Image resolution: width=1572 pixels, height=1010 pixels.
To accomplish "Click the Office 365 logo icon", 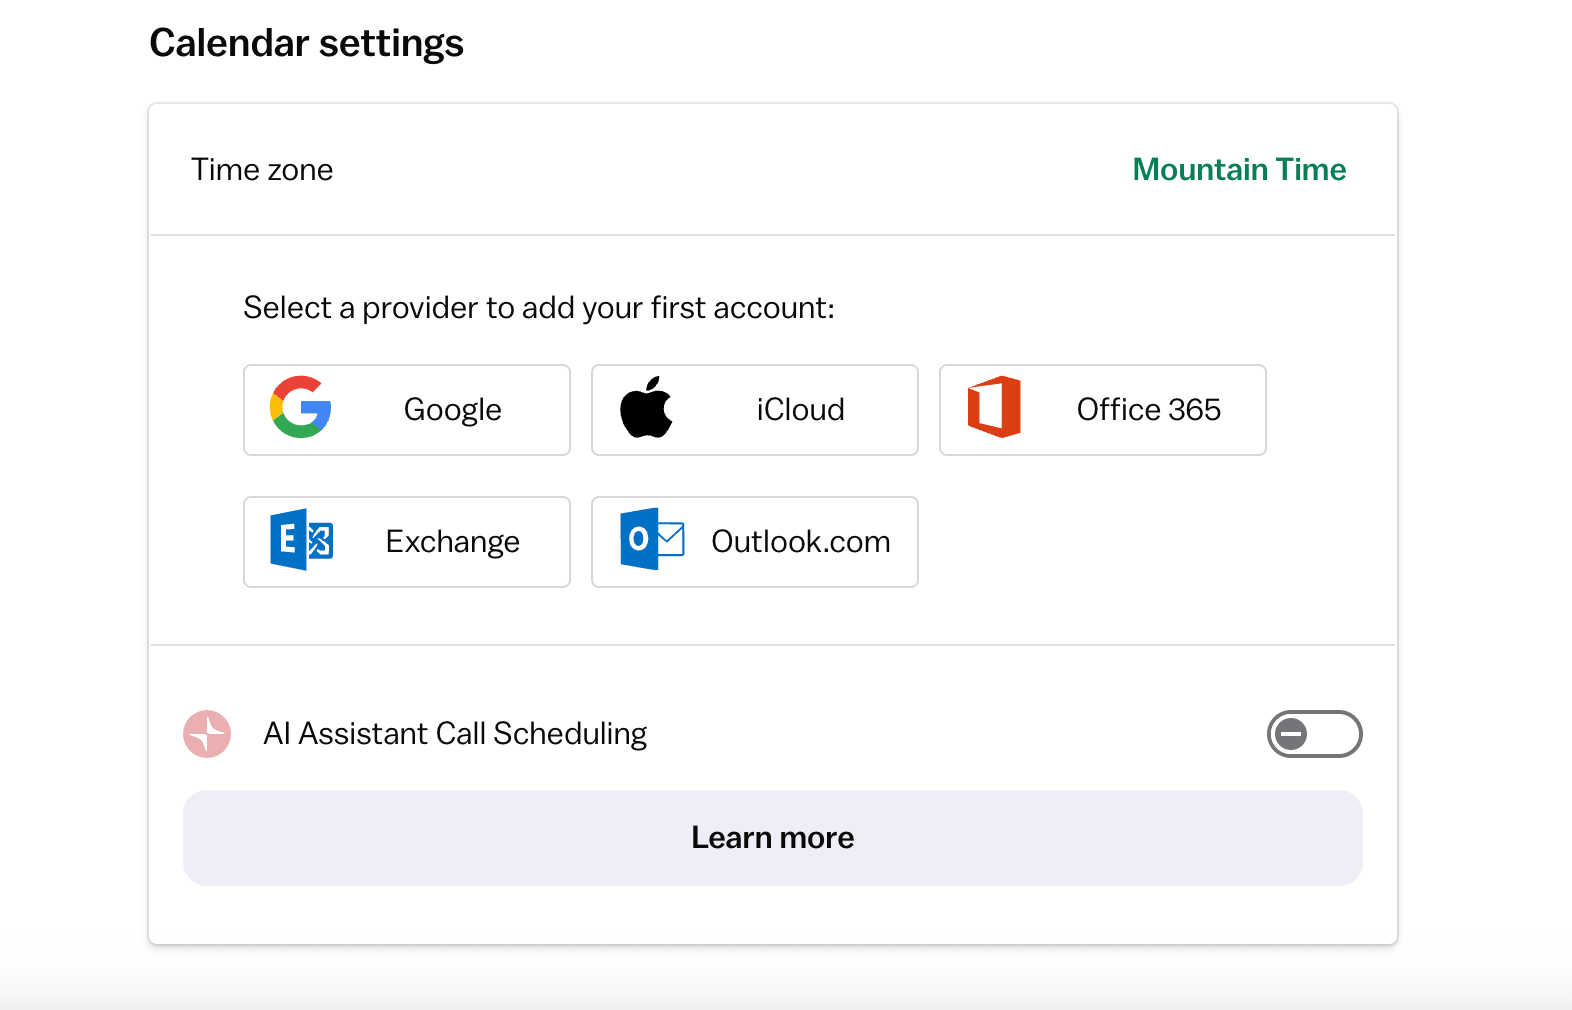I will pyautogui.click(x=994, y=407).
